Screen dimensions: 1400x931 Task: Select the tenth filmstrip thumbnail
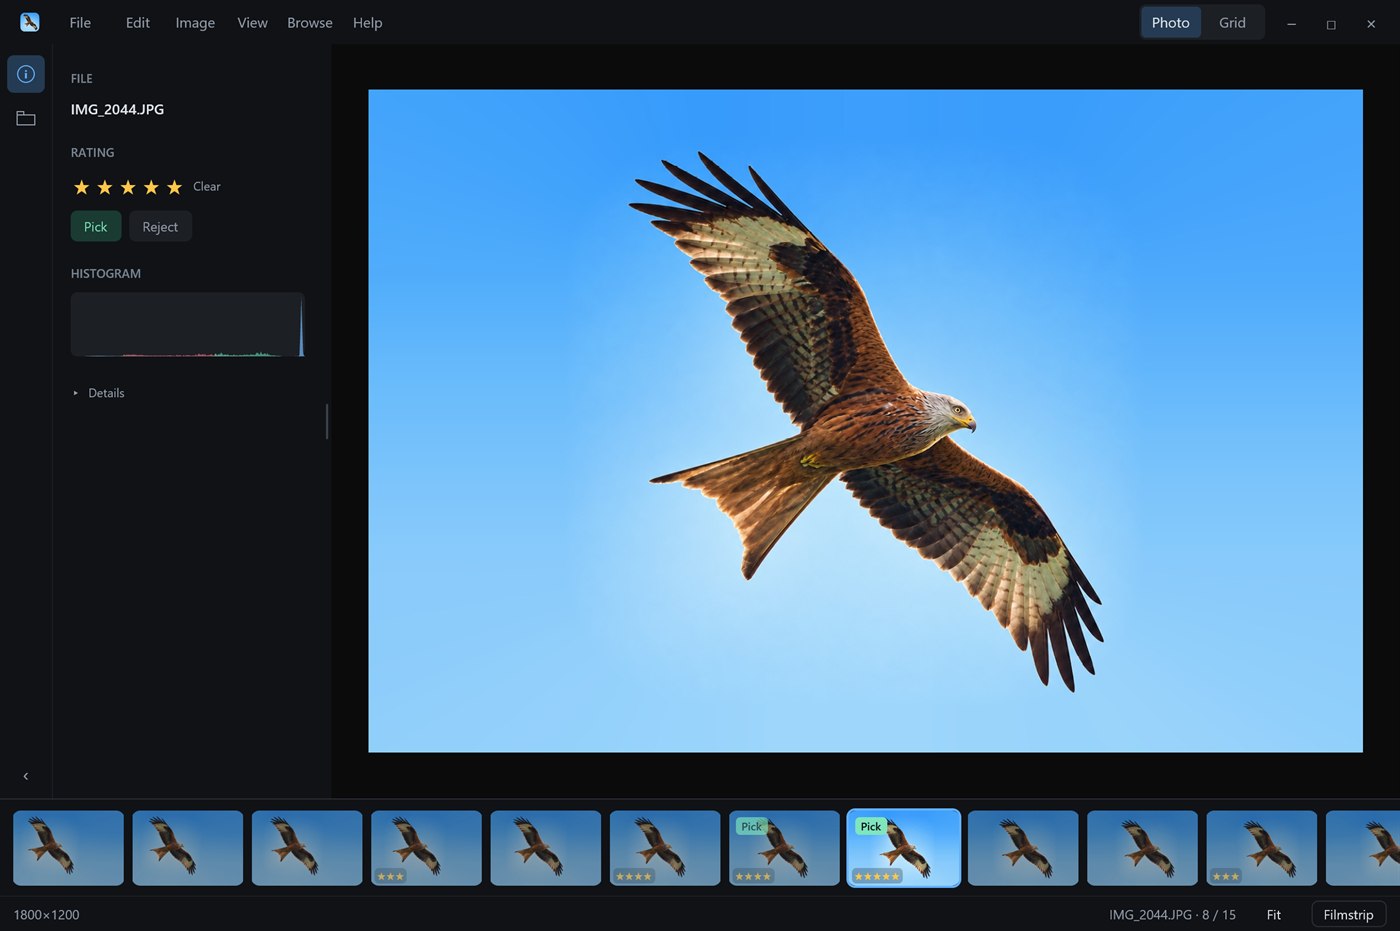pyautogui.click(x=1142, y=848)
